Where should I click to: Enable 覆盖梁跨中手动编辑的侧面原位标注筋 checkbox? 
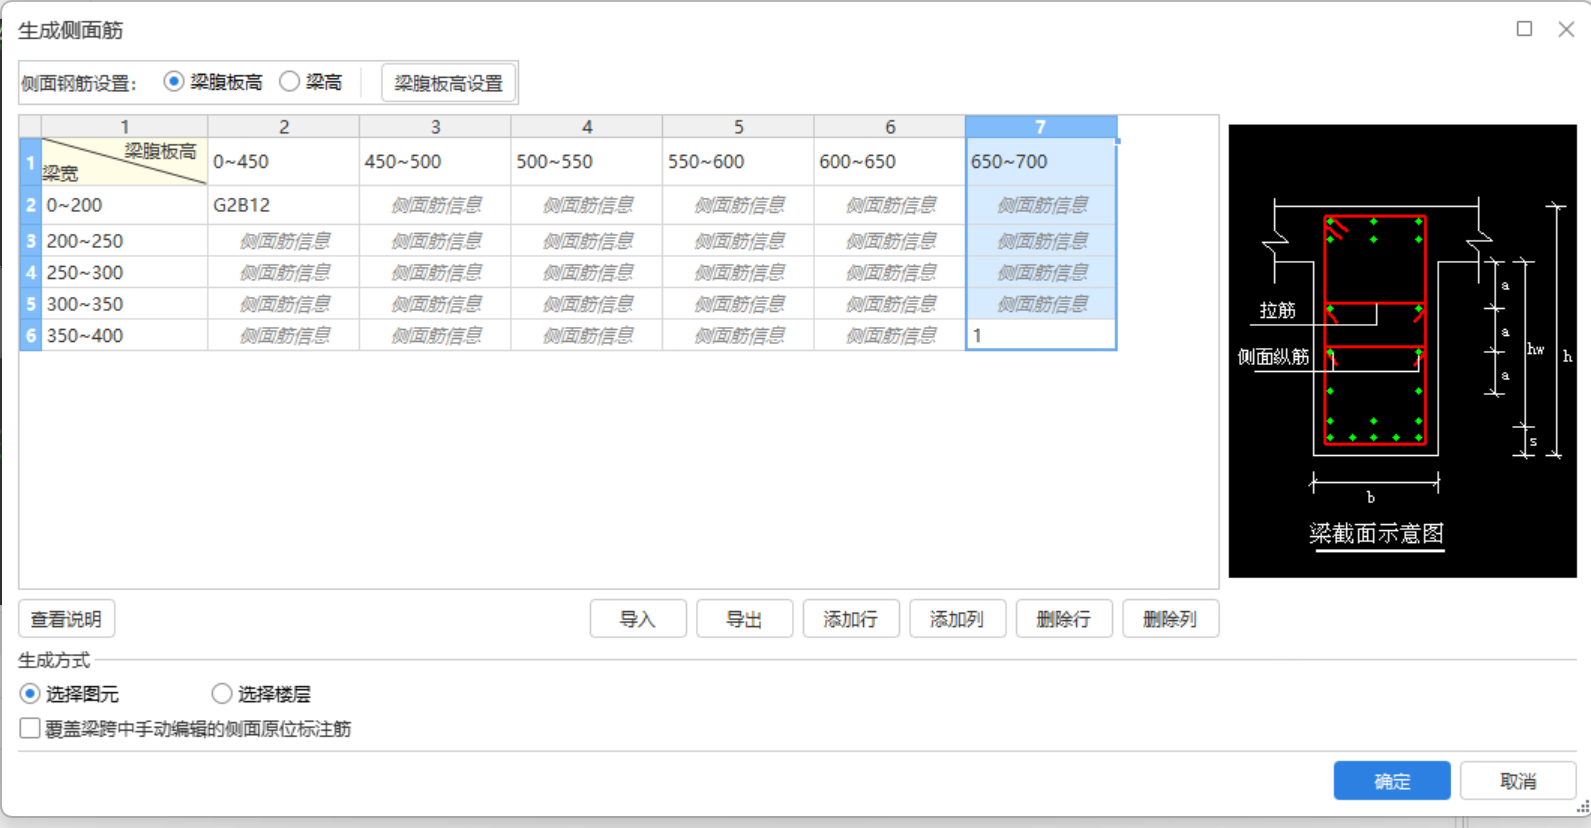30,728
